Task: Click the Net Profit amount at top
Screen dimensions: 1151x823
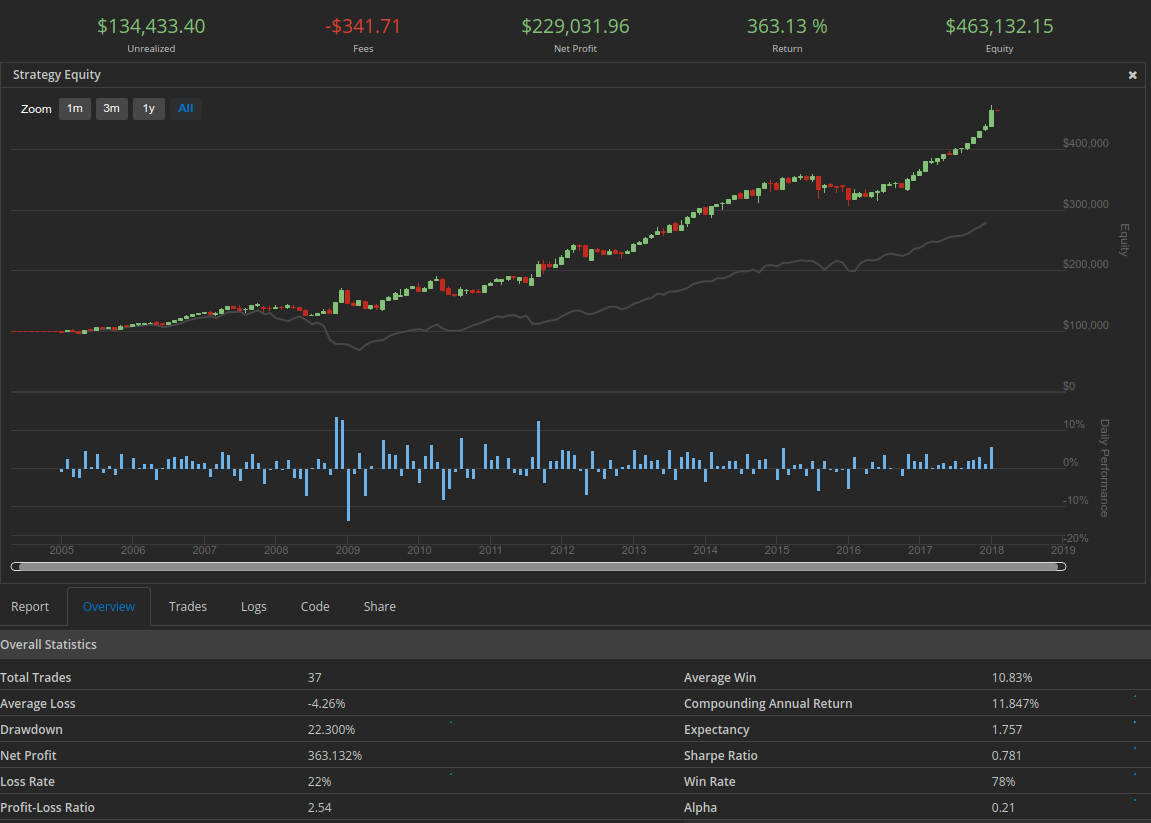Action: [575, 27]
